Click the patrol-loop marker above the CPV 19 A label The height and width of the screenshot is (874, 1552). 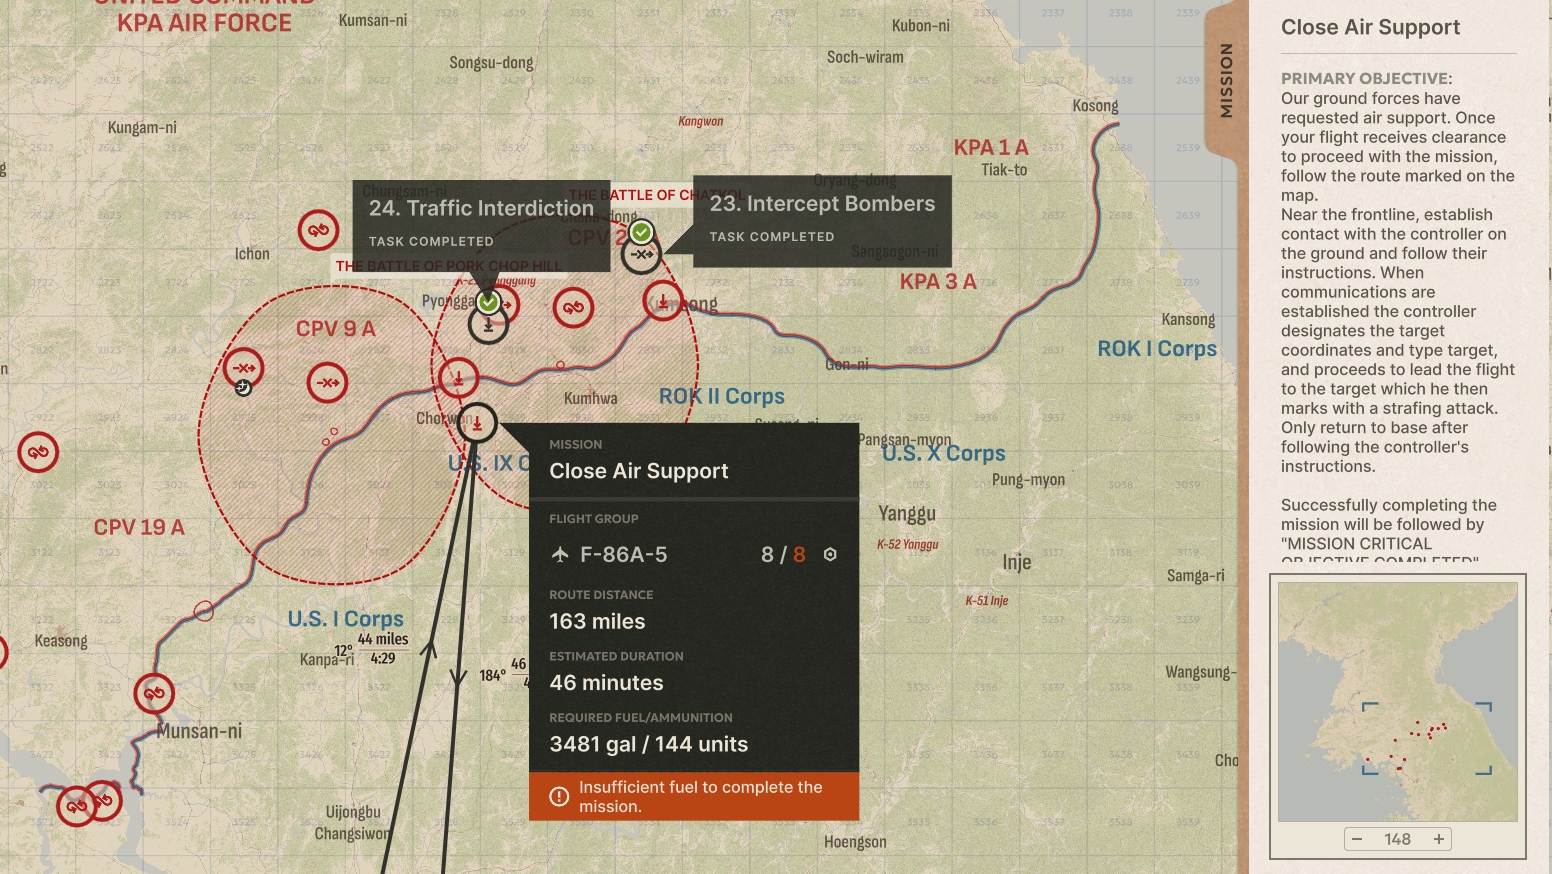click(38, 452)
